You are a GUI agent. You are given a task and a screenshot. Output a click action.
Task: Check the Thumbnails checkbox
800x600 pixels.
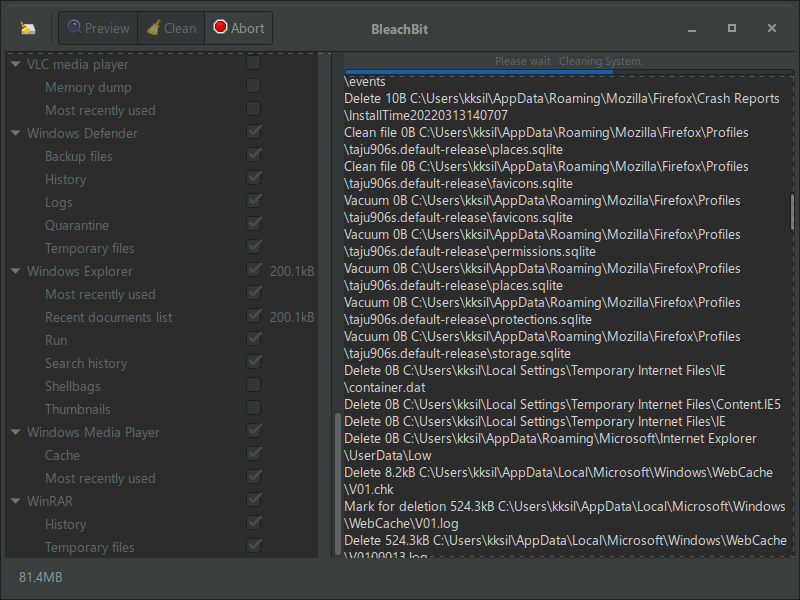tap(254, 408)
